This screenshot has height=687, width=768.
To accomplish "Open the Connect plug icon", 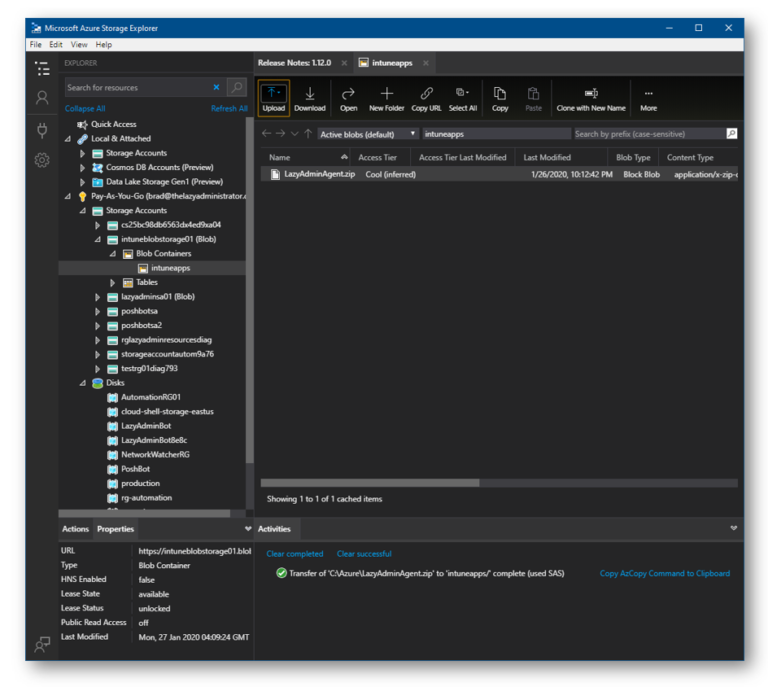I will click(x=43, y=130).
